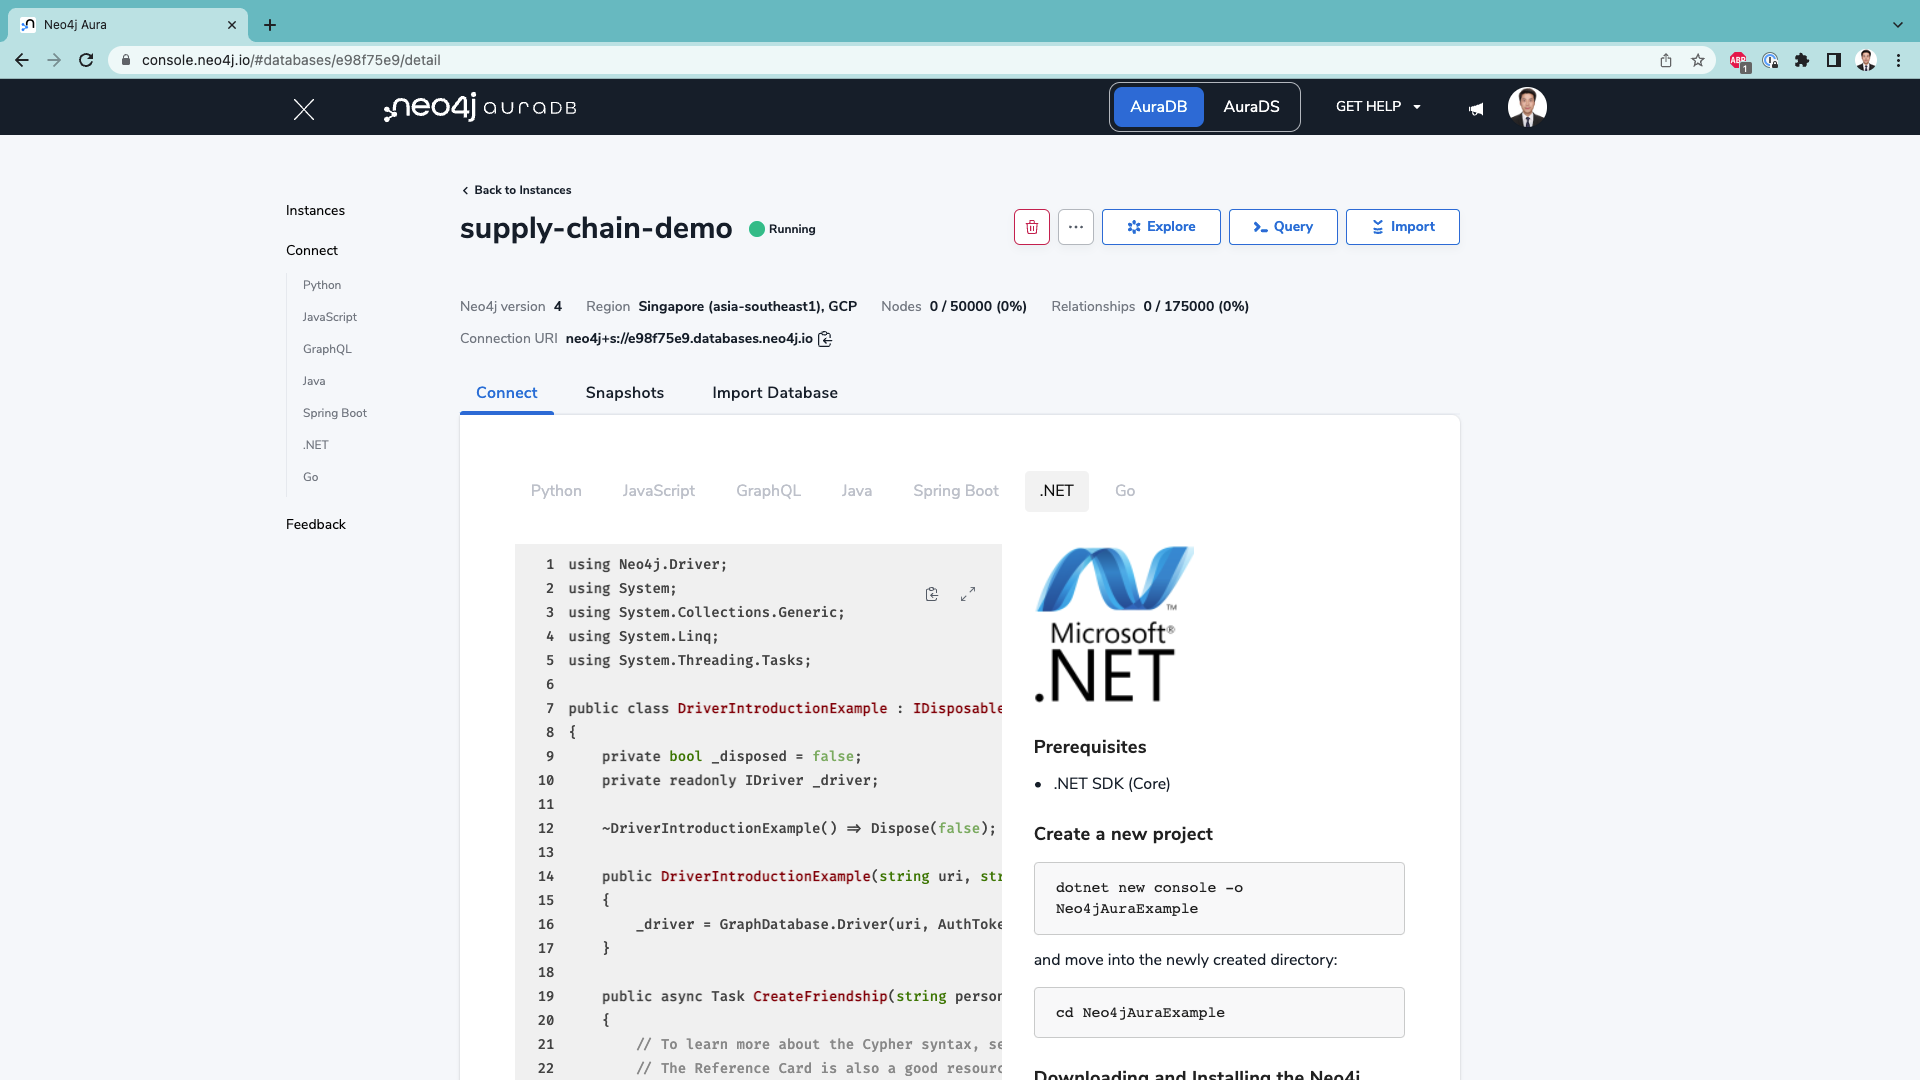Delete instance via red trash icon

(x=1032, y=227)
